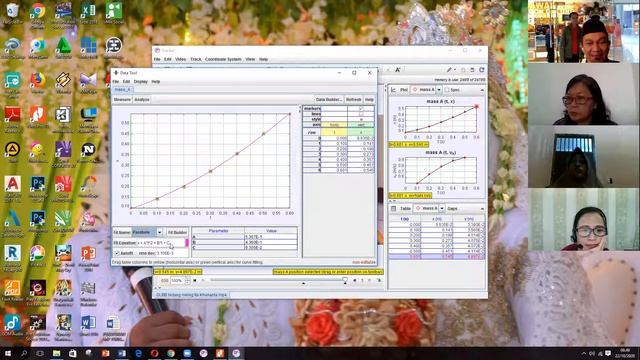Open the mass A dropdown in table view
This screenshot has height=360, width=640.
pyautogui.click(x=442, y=209)
